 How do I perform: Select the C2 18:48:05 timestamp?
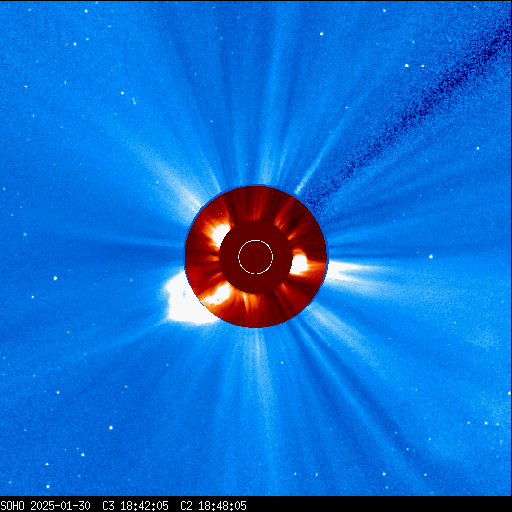coord(213,506)
